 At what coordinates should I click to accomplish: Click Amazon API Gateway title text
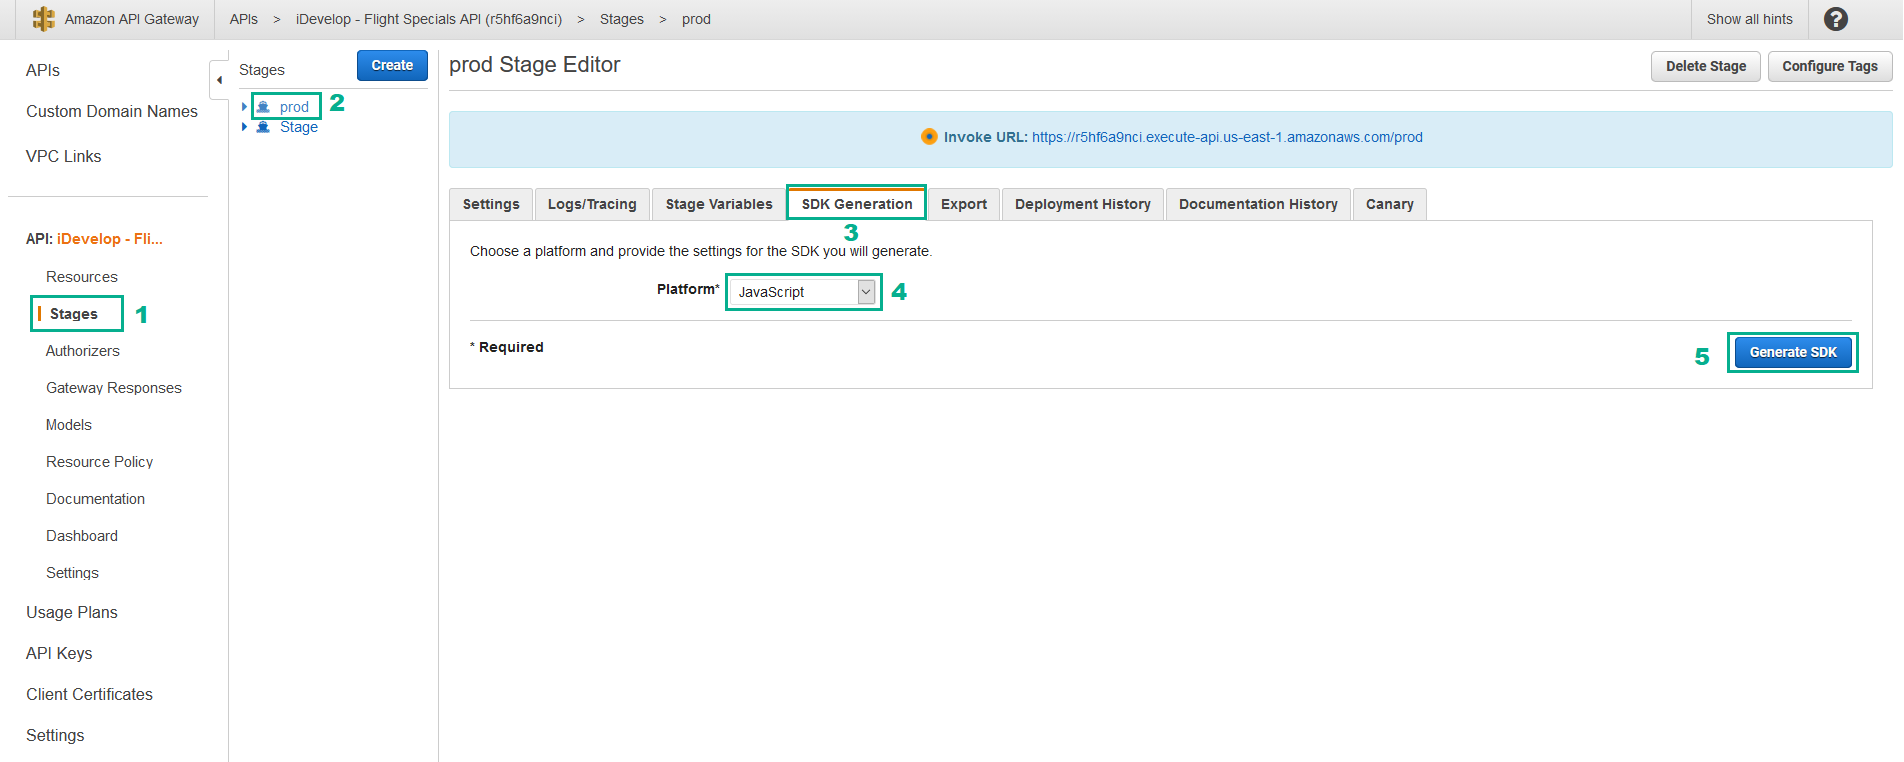(132, 19)
